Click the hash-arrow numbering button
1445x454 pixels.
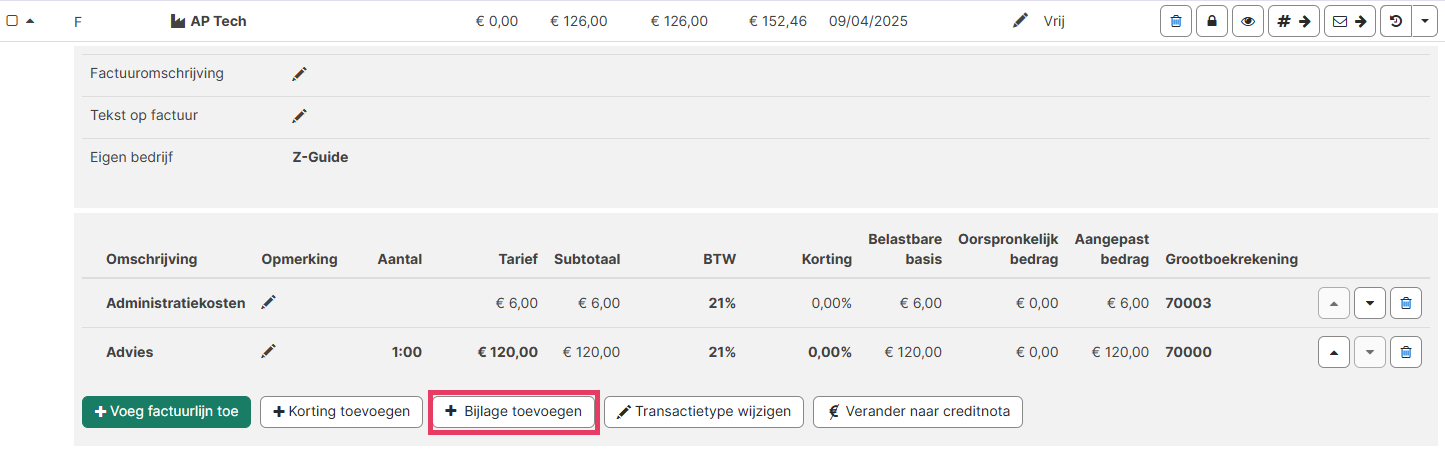1293,21
